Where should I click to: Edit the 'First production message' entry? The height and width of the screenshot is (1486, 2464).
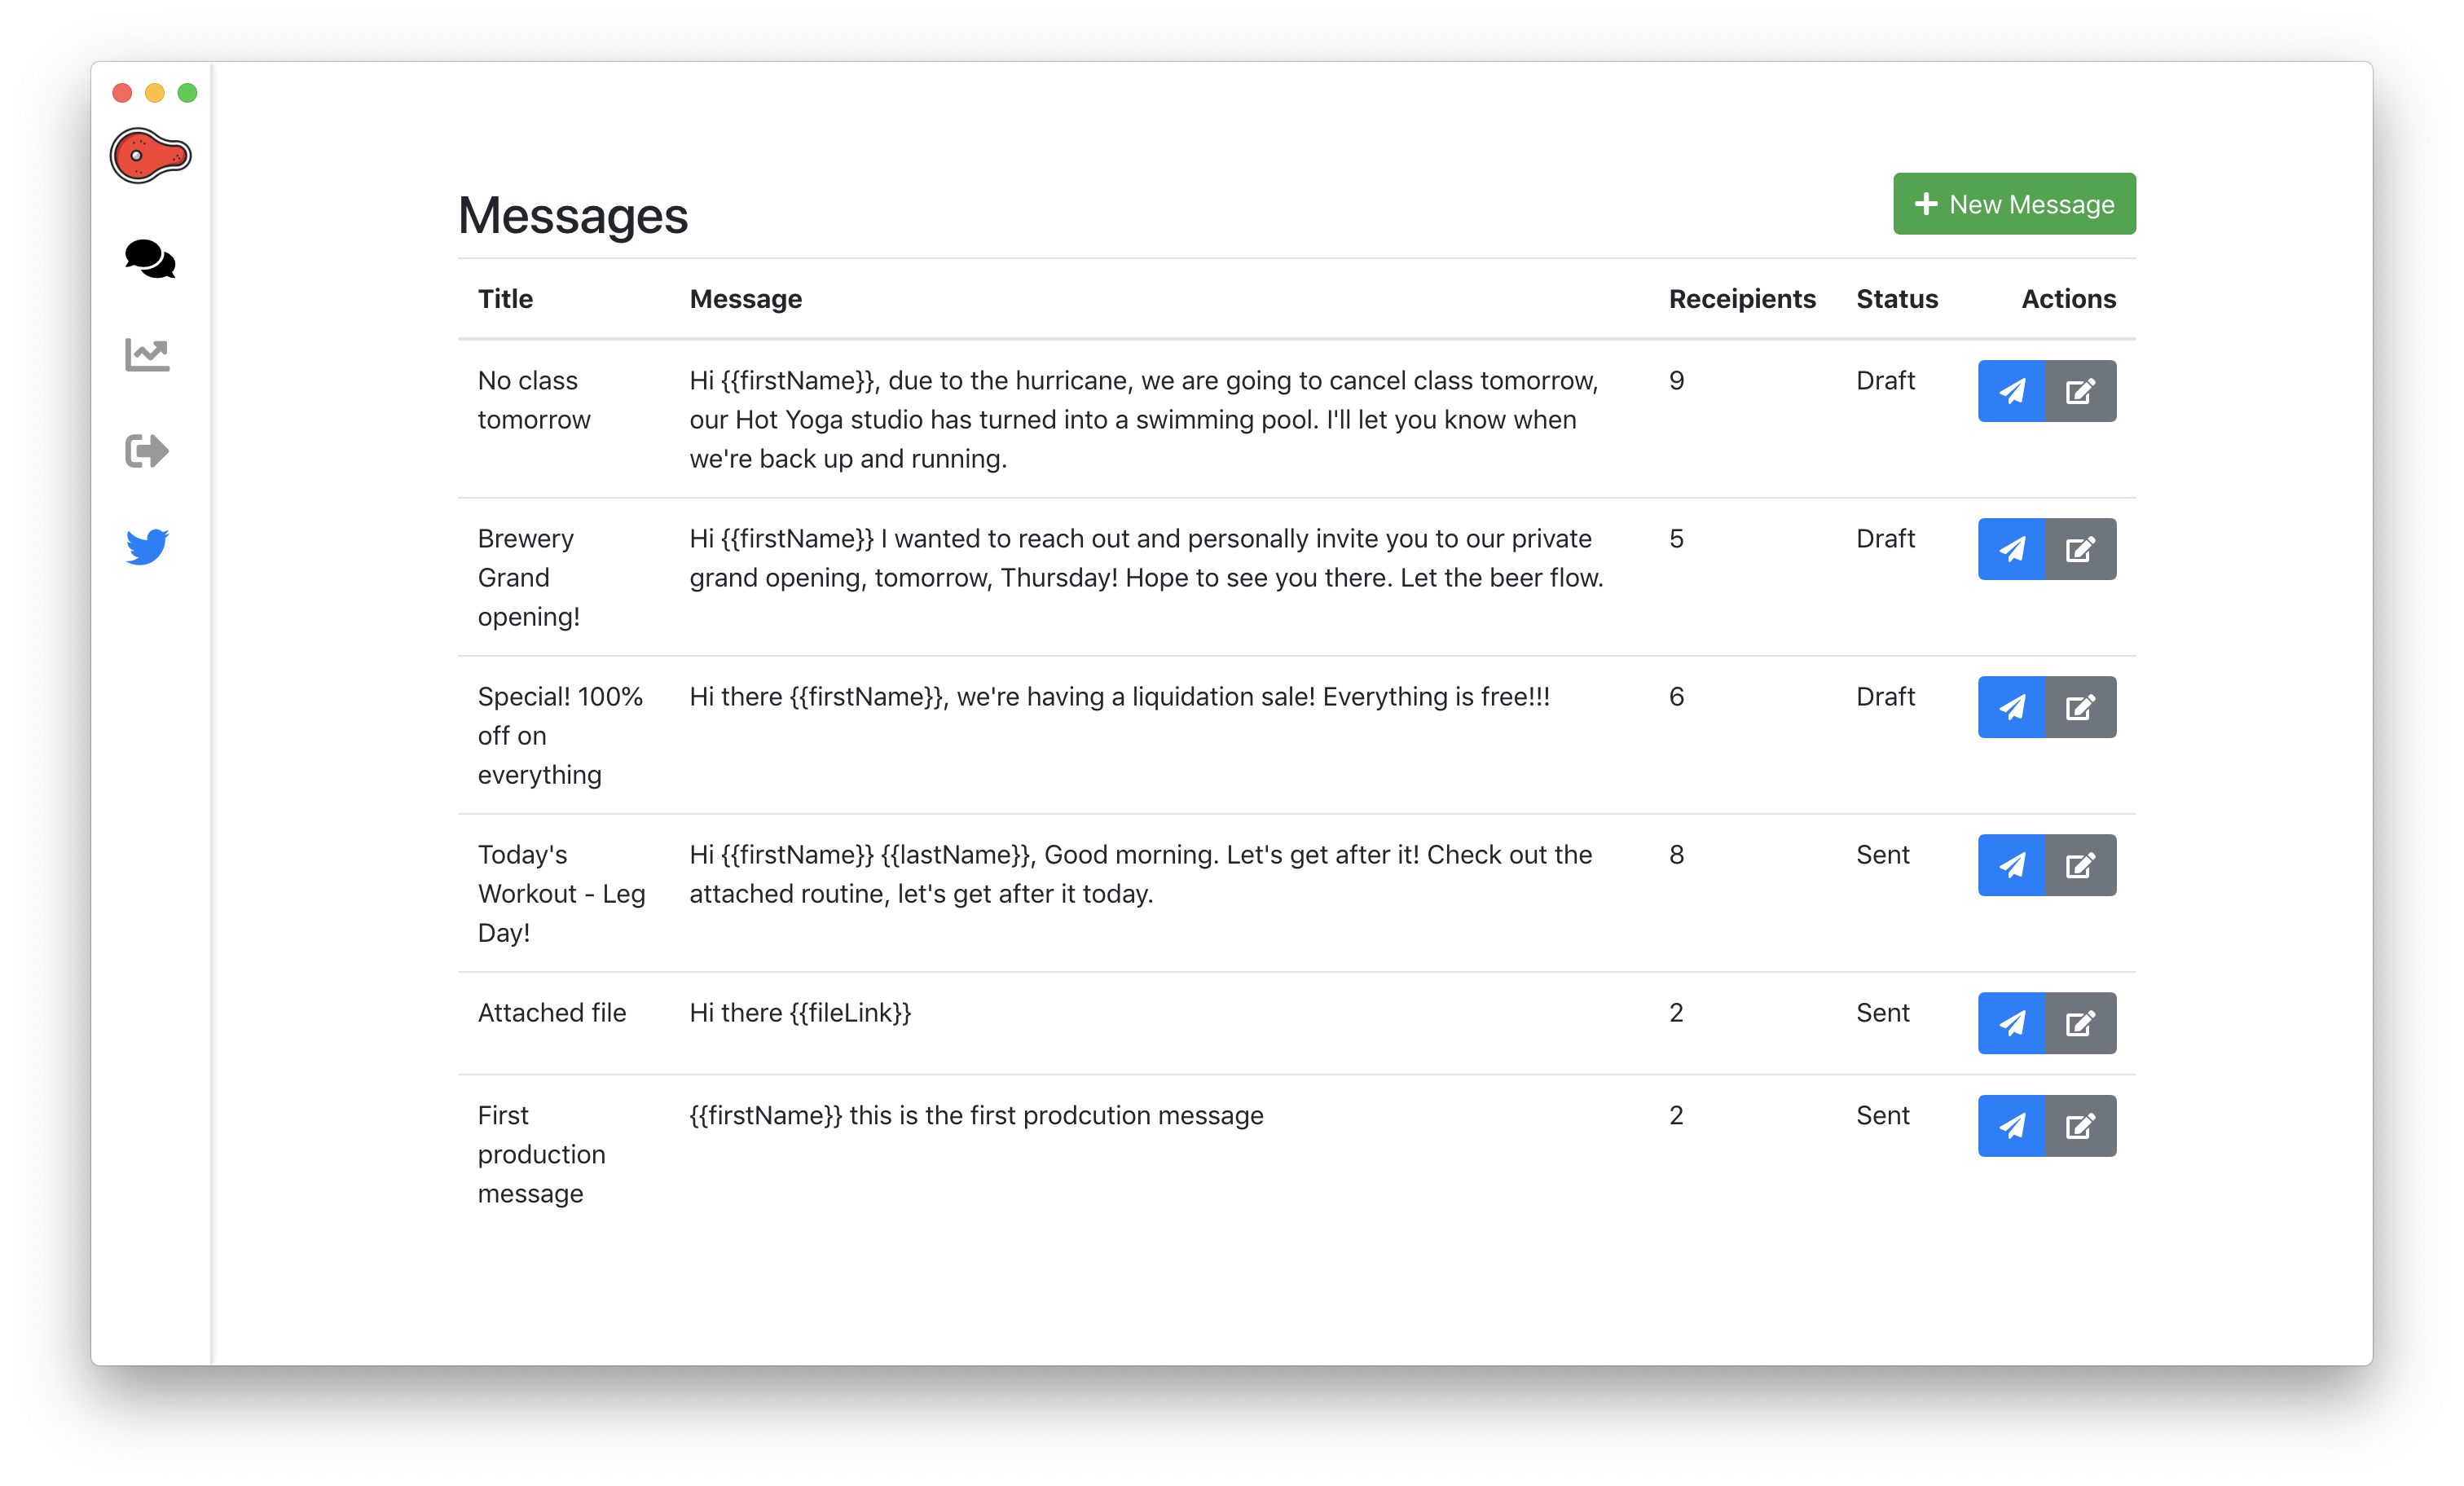click(2080, 1126)
